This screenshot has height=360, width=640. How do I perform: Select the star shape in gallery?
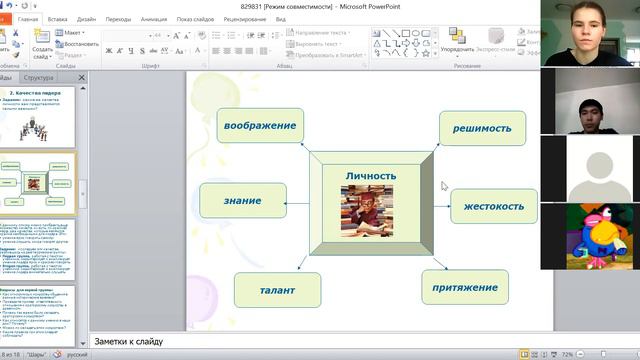click(x=426, y=53)
